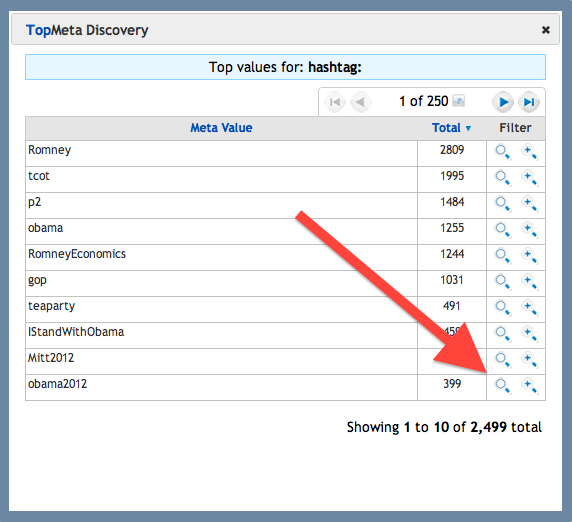Viewport: 572px width, 522px height.
Task: Click the total value 1995
Action: (x=452, y=176)
